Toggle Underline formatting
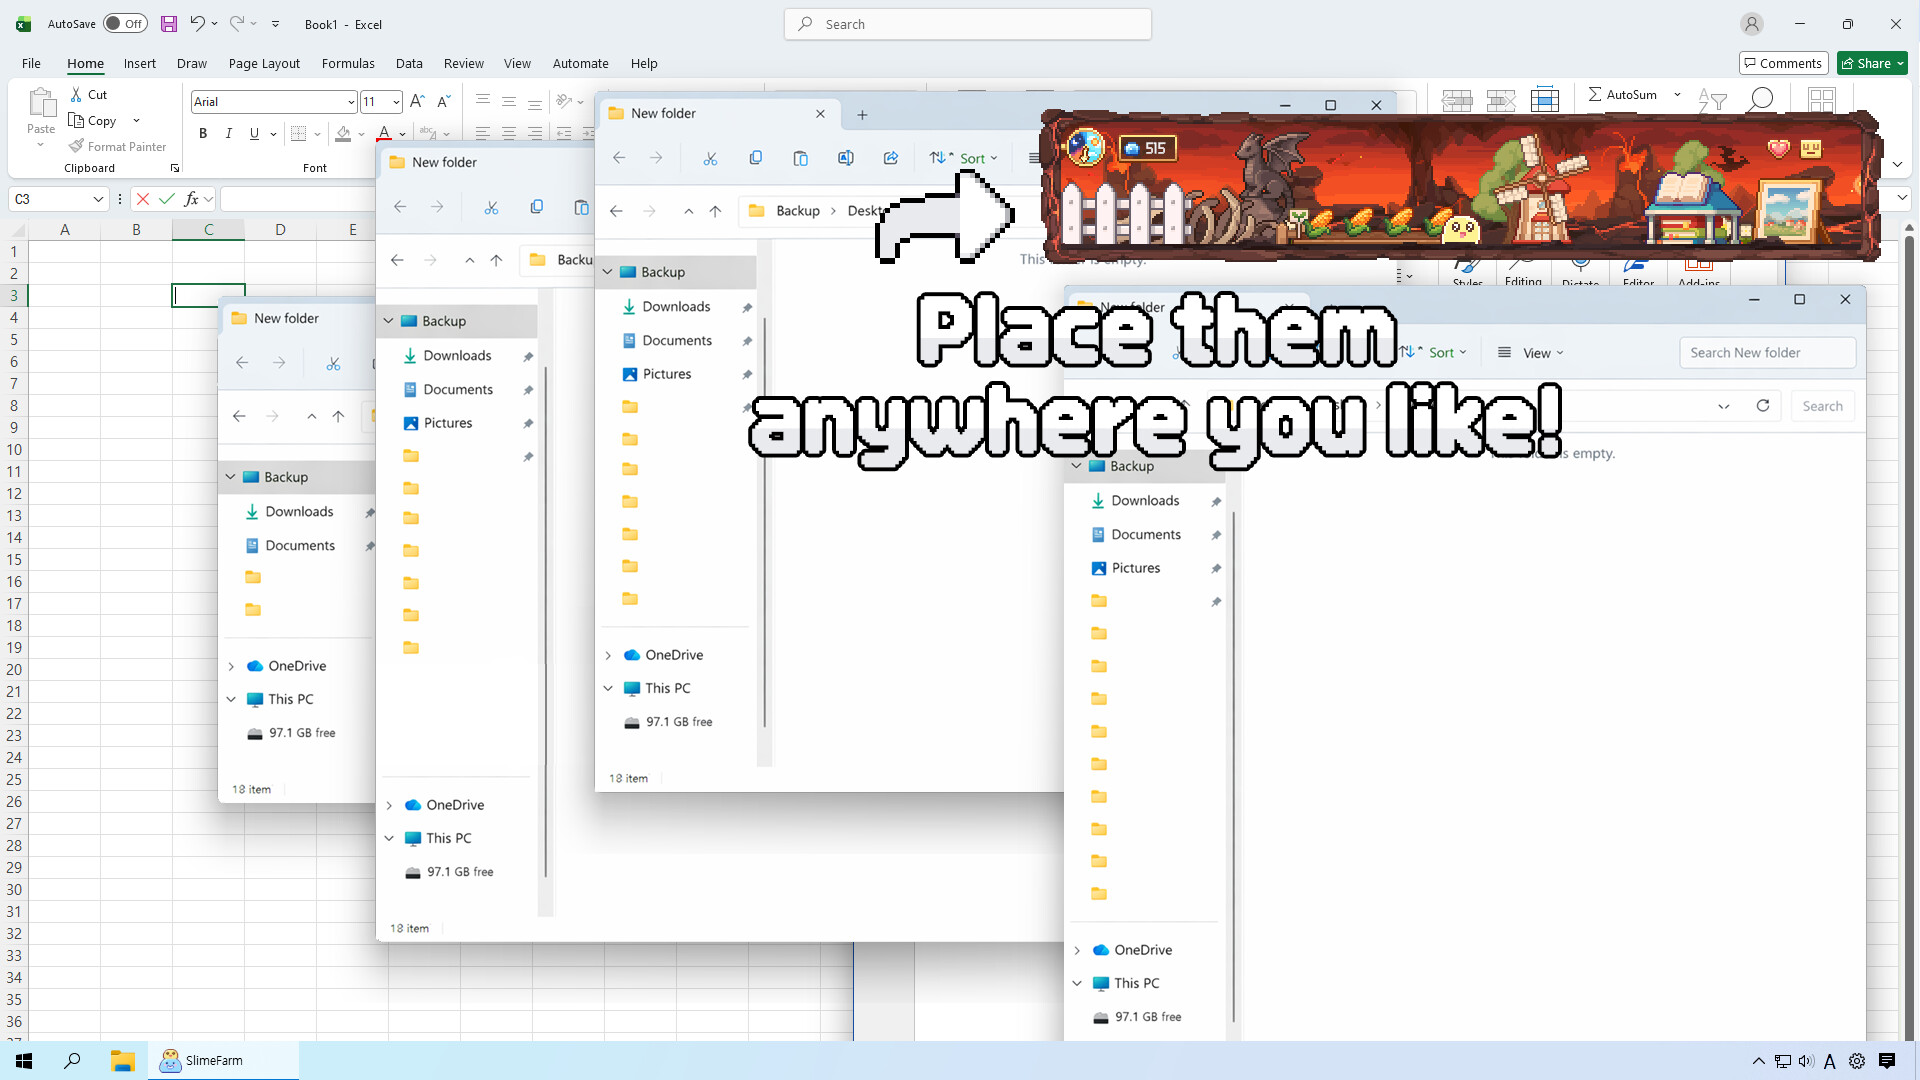Viewport: 1920px width, 1080px height. (254, 133)
